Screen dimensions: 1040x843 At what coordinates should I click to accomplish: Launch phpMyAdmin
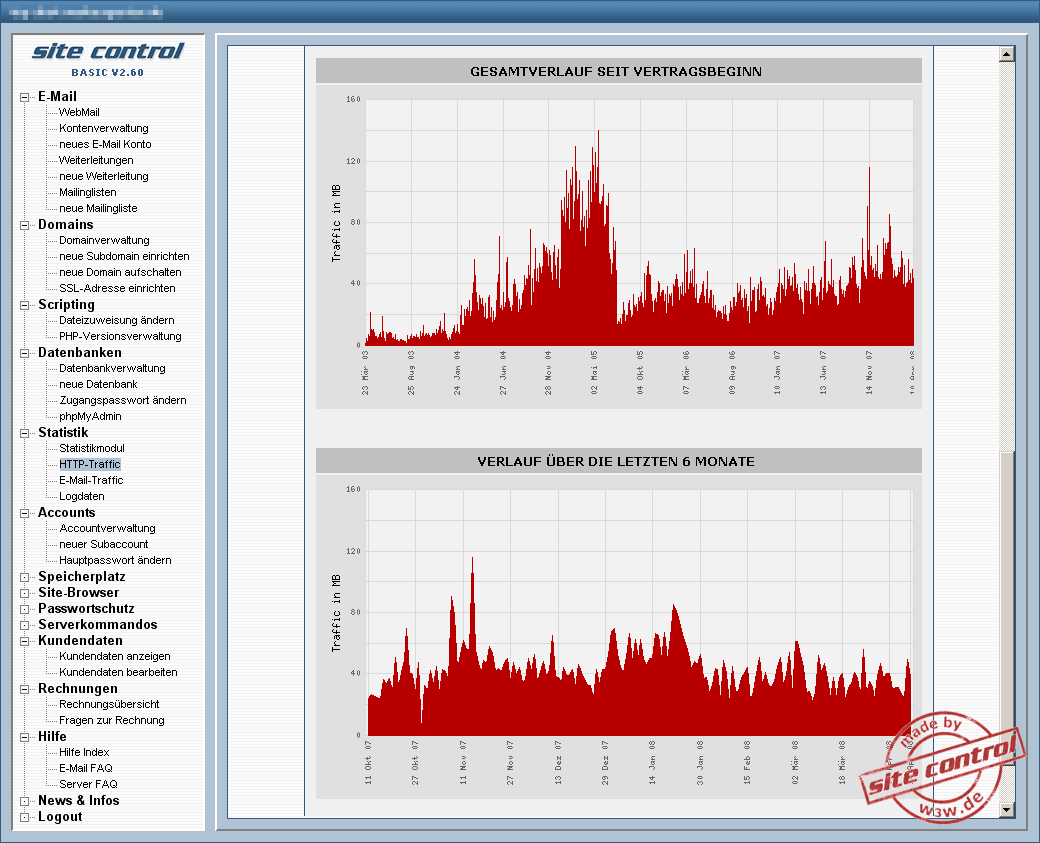tap(90, 416)
